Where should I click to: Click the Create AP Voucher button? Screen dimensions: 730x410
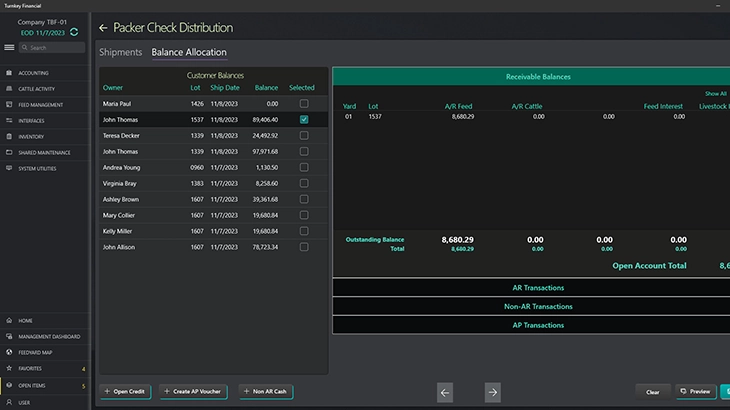193,391
